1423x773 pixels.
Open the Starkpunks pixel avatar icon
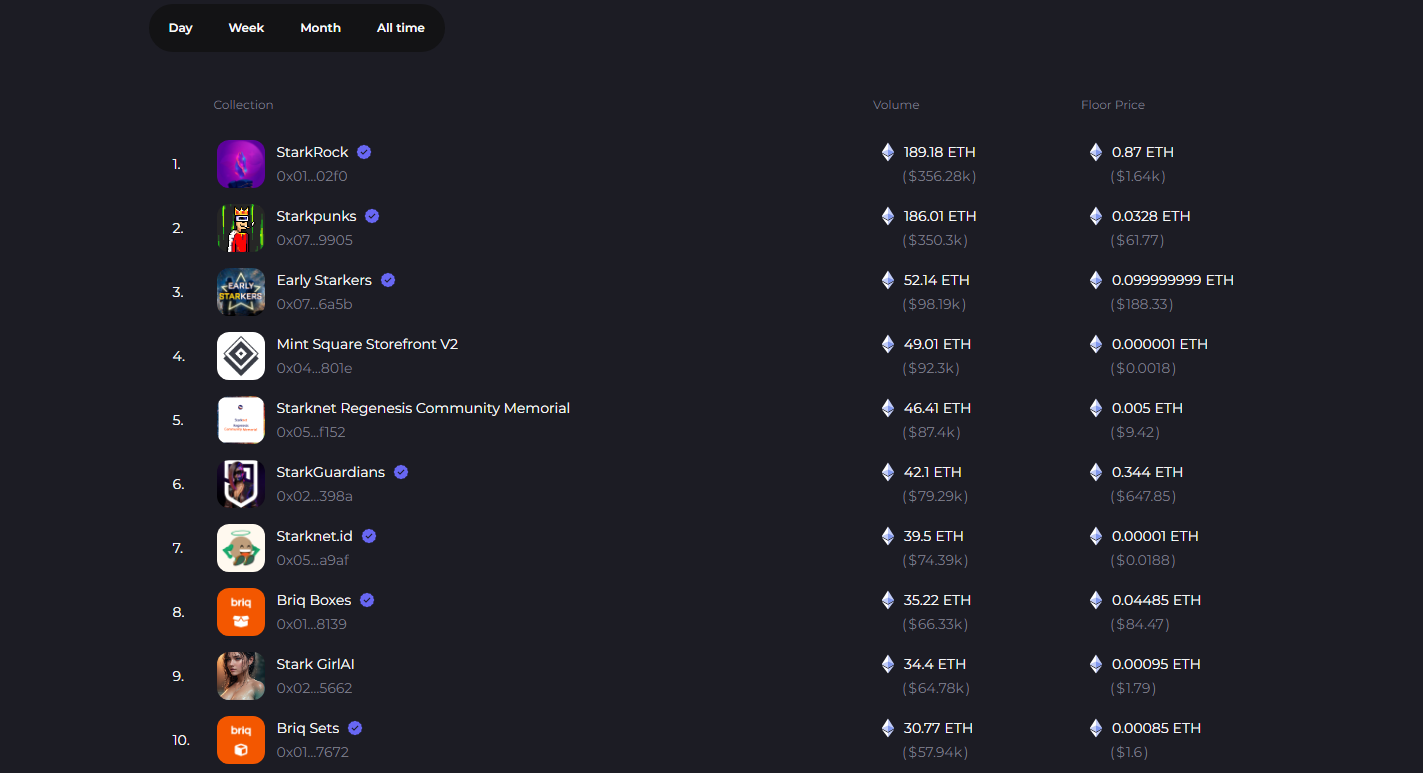(x=241, y=228)
